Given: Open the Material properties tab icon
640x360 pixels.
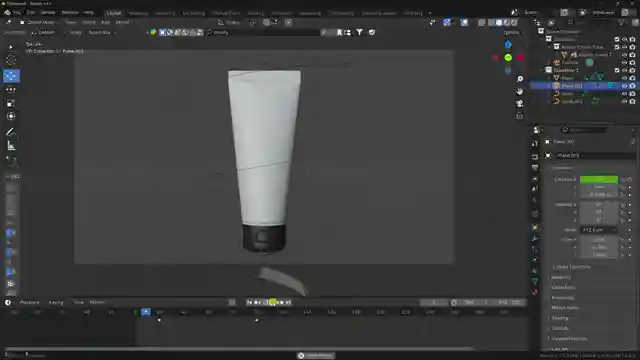Looking at the screenshot, I should point(535,292).
